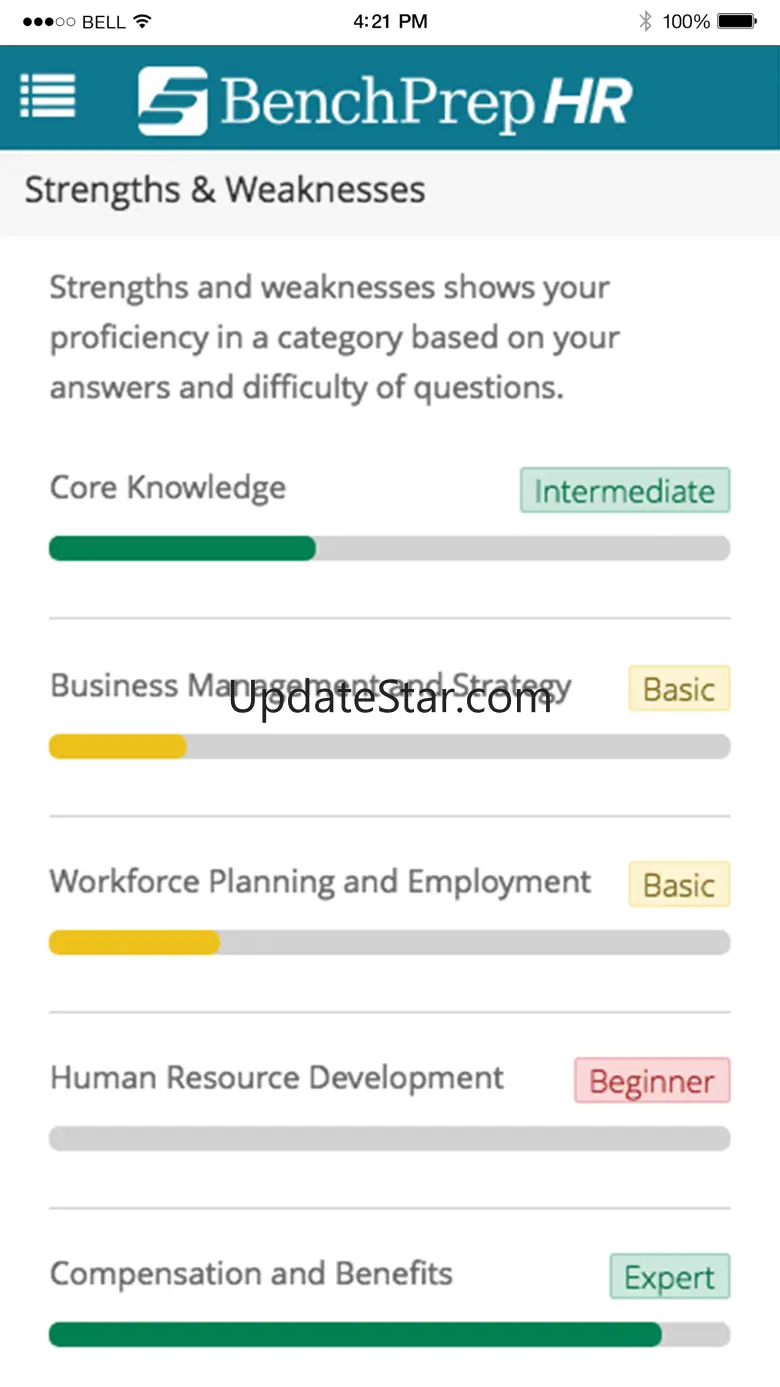Open Human Resource Development category

click(x=277, y=1078)
